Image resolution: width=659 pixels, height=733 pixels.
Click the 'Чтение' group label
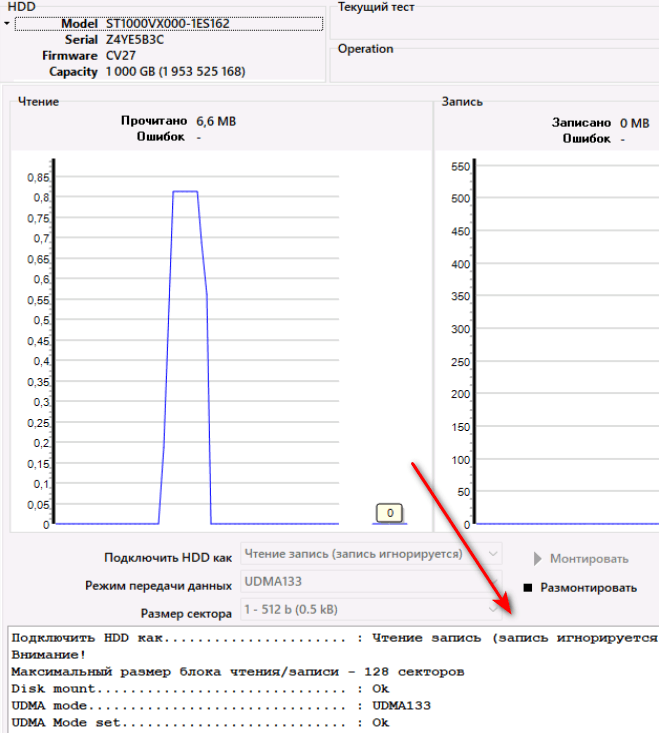38,102
